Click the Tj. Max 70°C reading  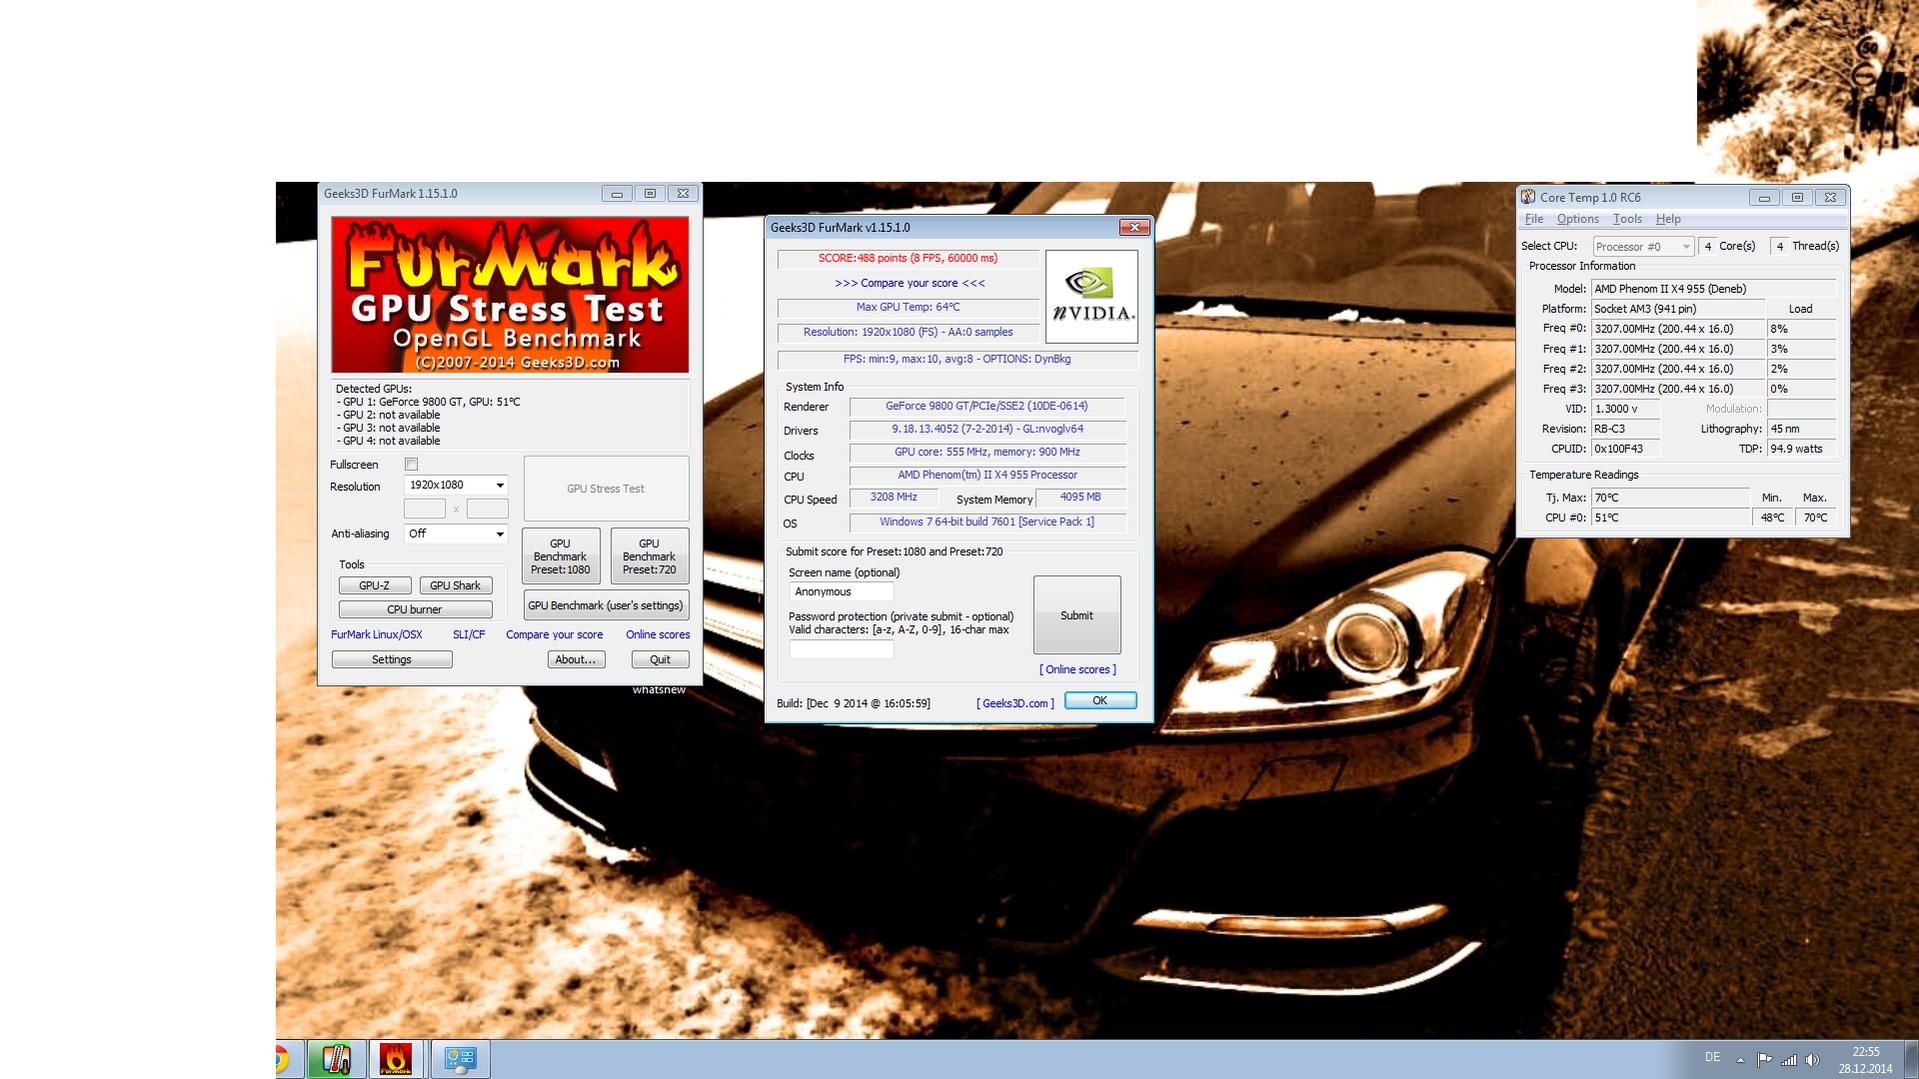tap(1671, 498)
